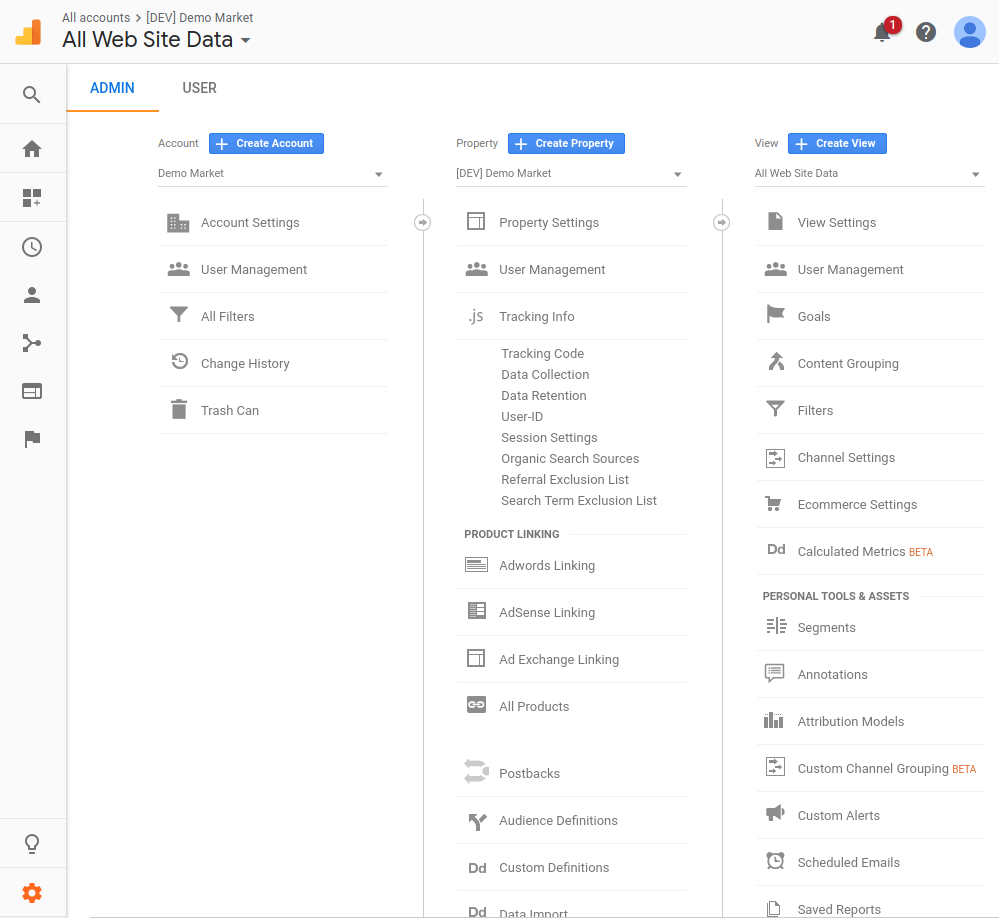The width and height of the screenshot is (999, 918).
Task: Open the help question mark icon
Action: tap(926, 32)
